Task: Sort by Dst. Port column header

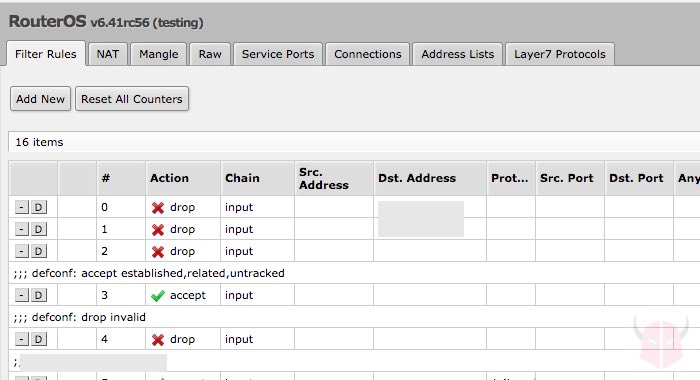Action: tap(639, 178)
